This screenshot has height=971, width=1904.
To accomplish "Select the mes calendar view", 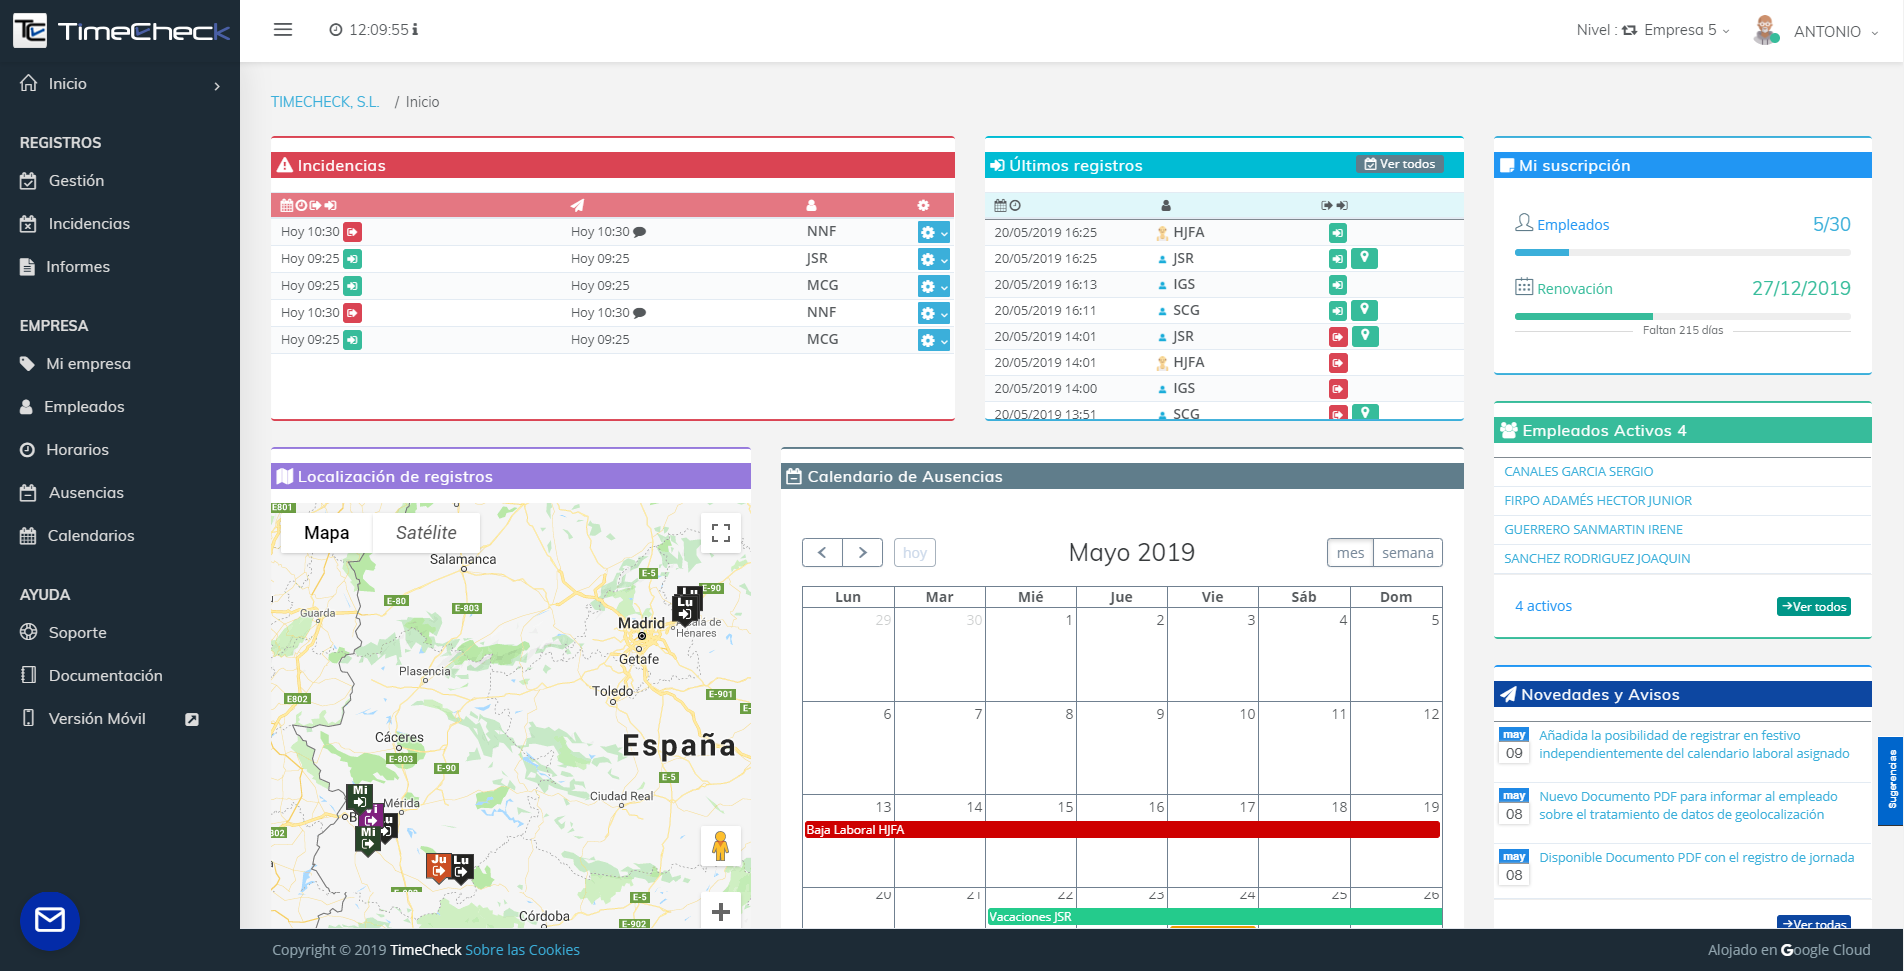I will (1350, 553).
